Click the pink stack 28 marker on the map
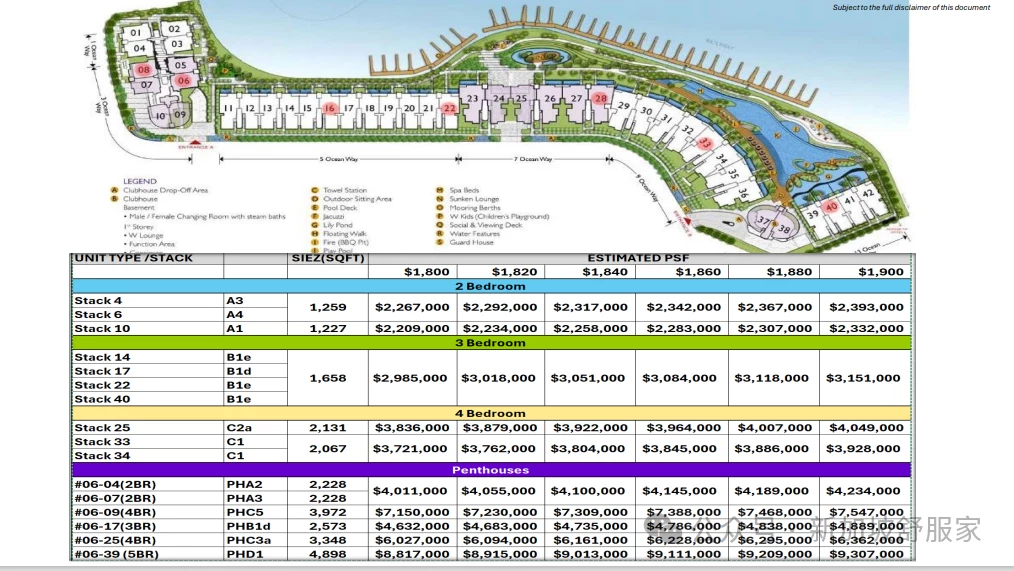Image resolution: width=1014 pixels, height=571 pixels. 601,98
